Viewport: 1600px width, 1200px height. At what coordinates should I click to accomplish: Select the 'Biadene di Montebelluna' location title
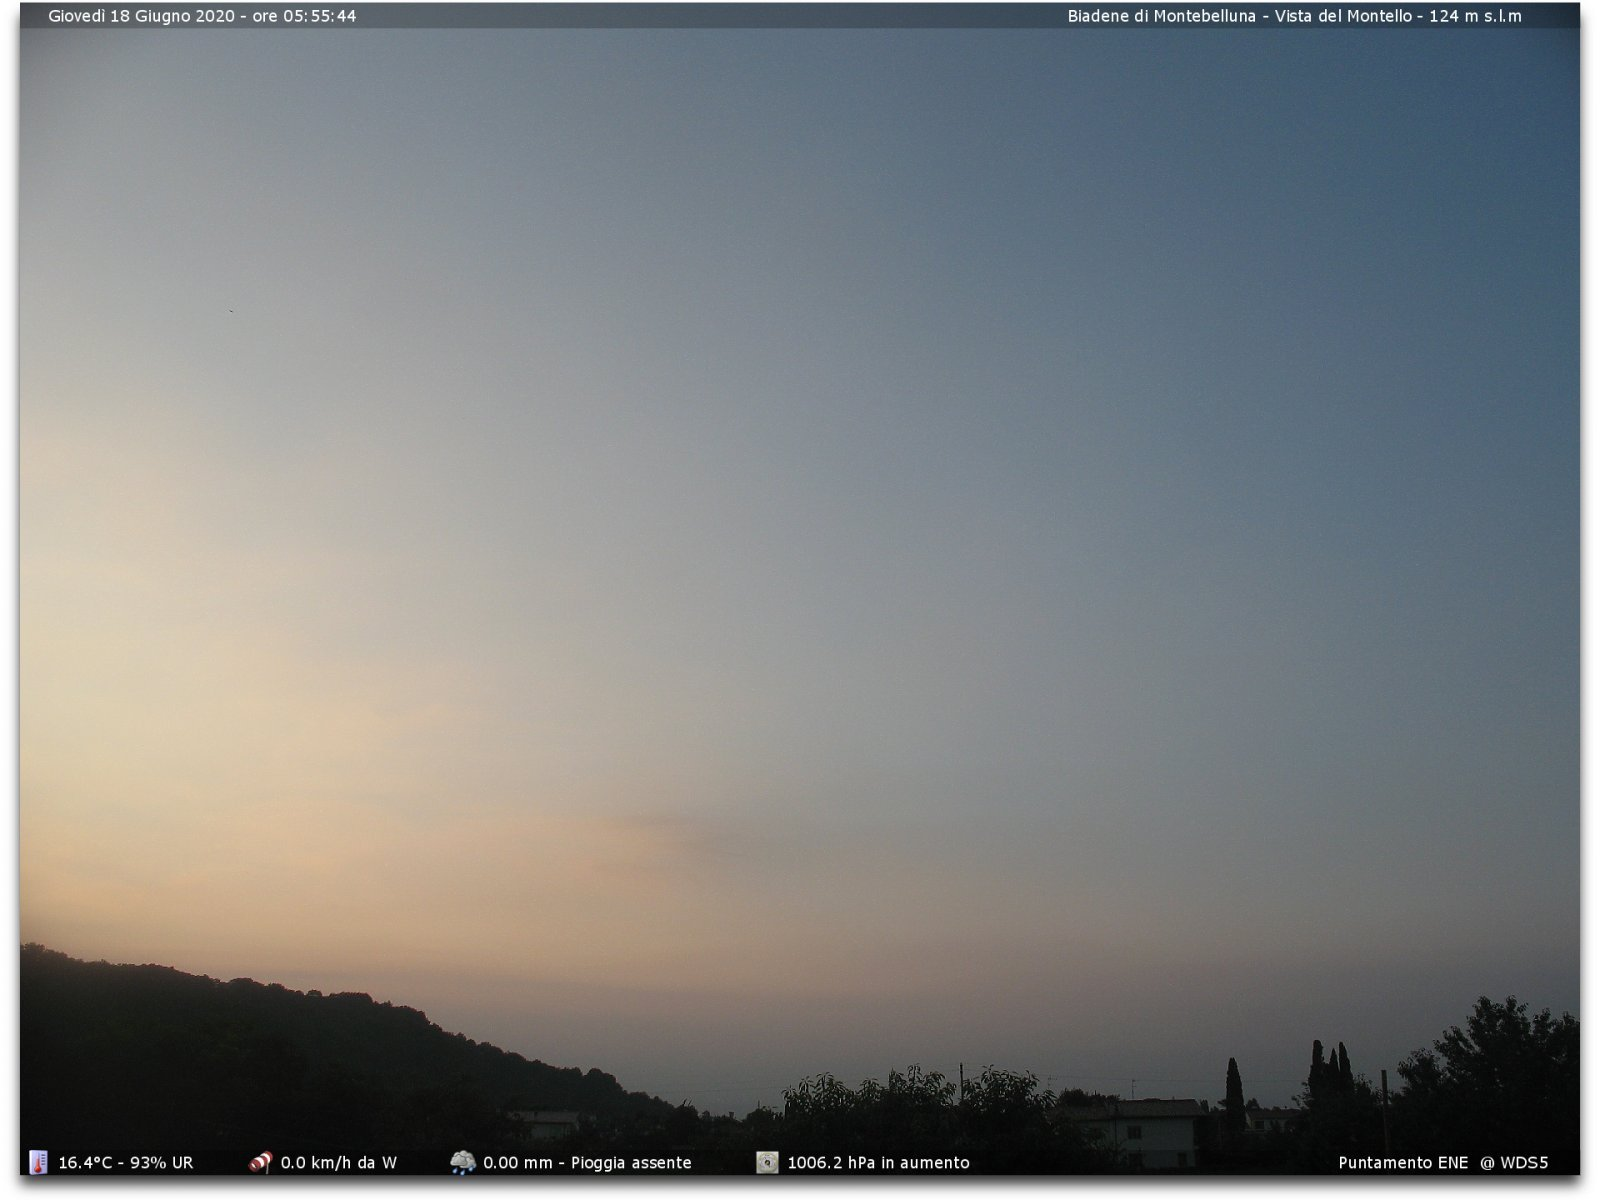tap(1161, 16)
